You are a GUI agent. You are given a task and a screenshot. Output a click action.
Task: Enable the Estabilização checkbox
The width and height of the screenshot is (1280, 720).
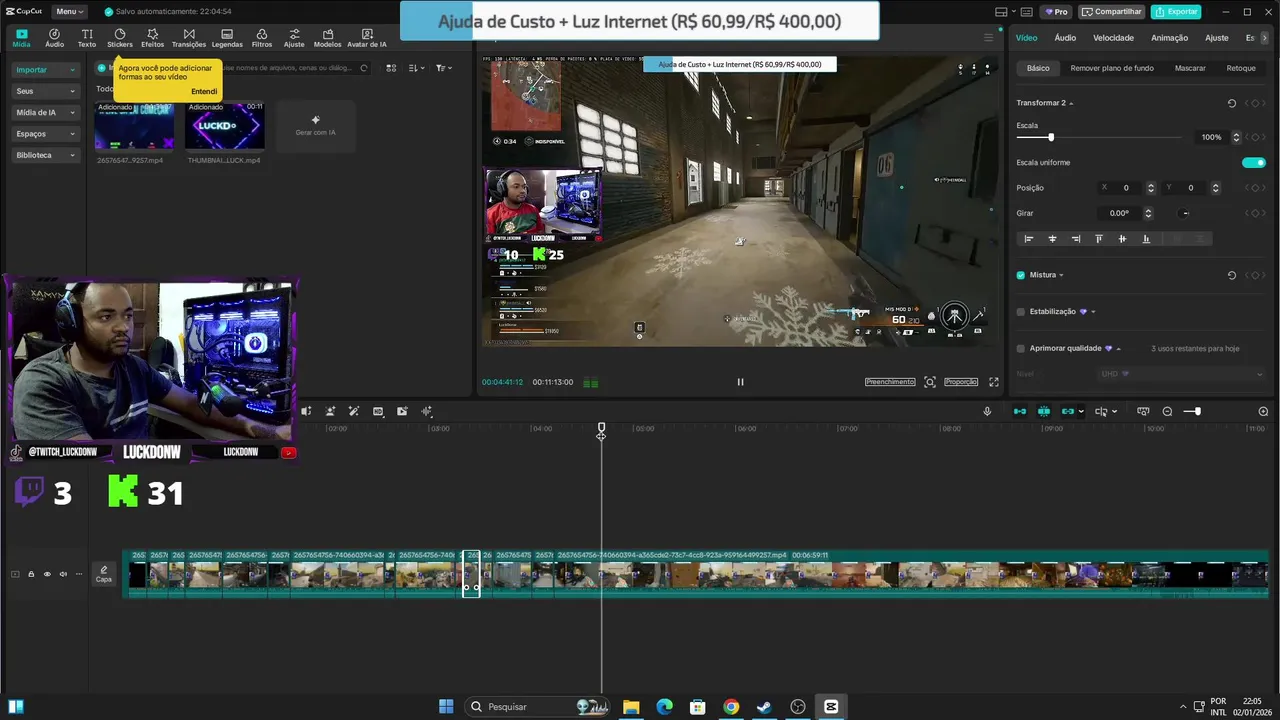[1021, 312]
